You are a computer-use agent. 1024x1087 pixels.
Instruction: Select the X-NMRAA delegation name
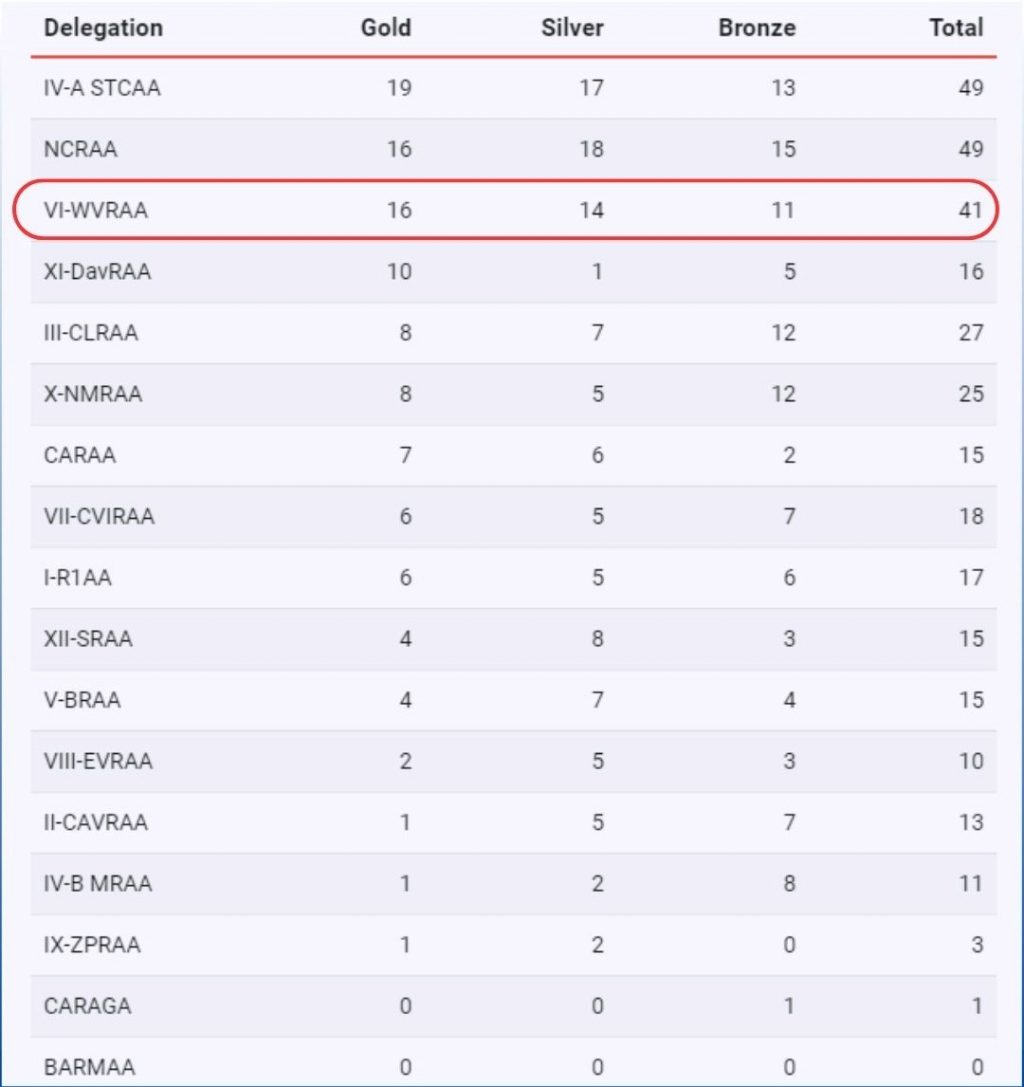tap(93, 394)
